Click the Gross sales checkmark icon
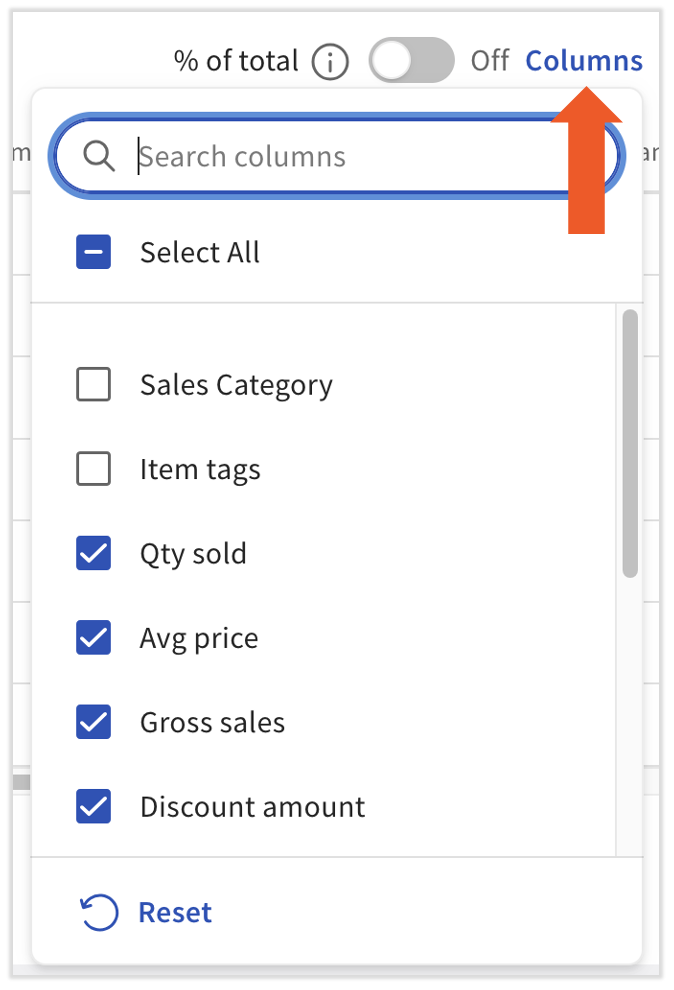This screenshot has width=674, height=990. point(93,722)
